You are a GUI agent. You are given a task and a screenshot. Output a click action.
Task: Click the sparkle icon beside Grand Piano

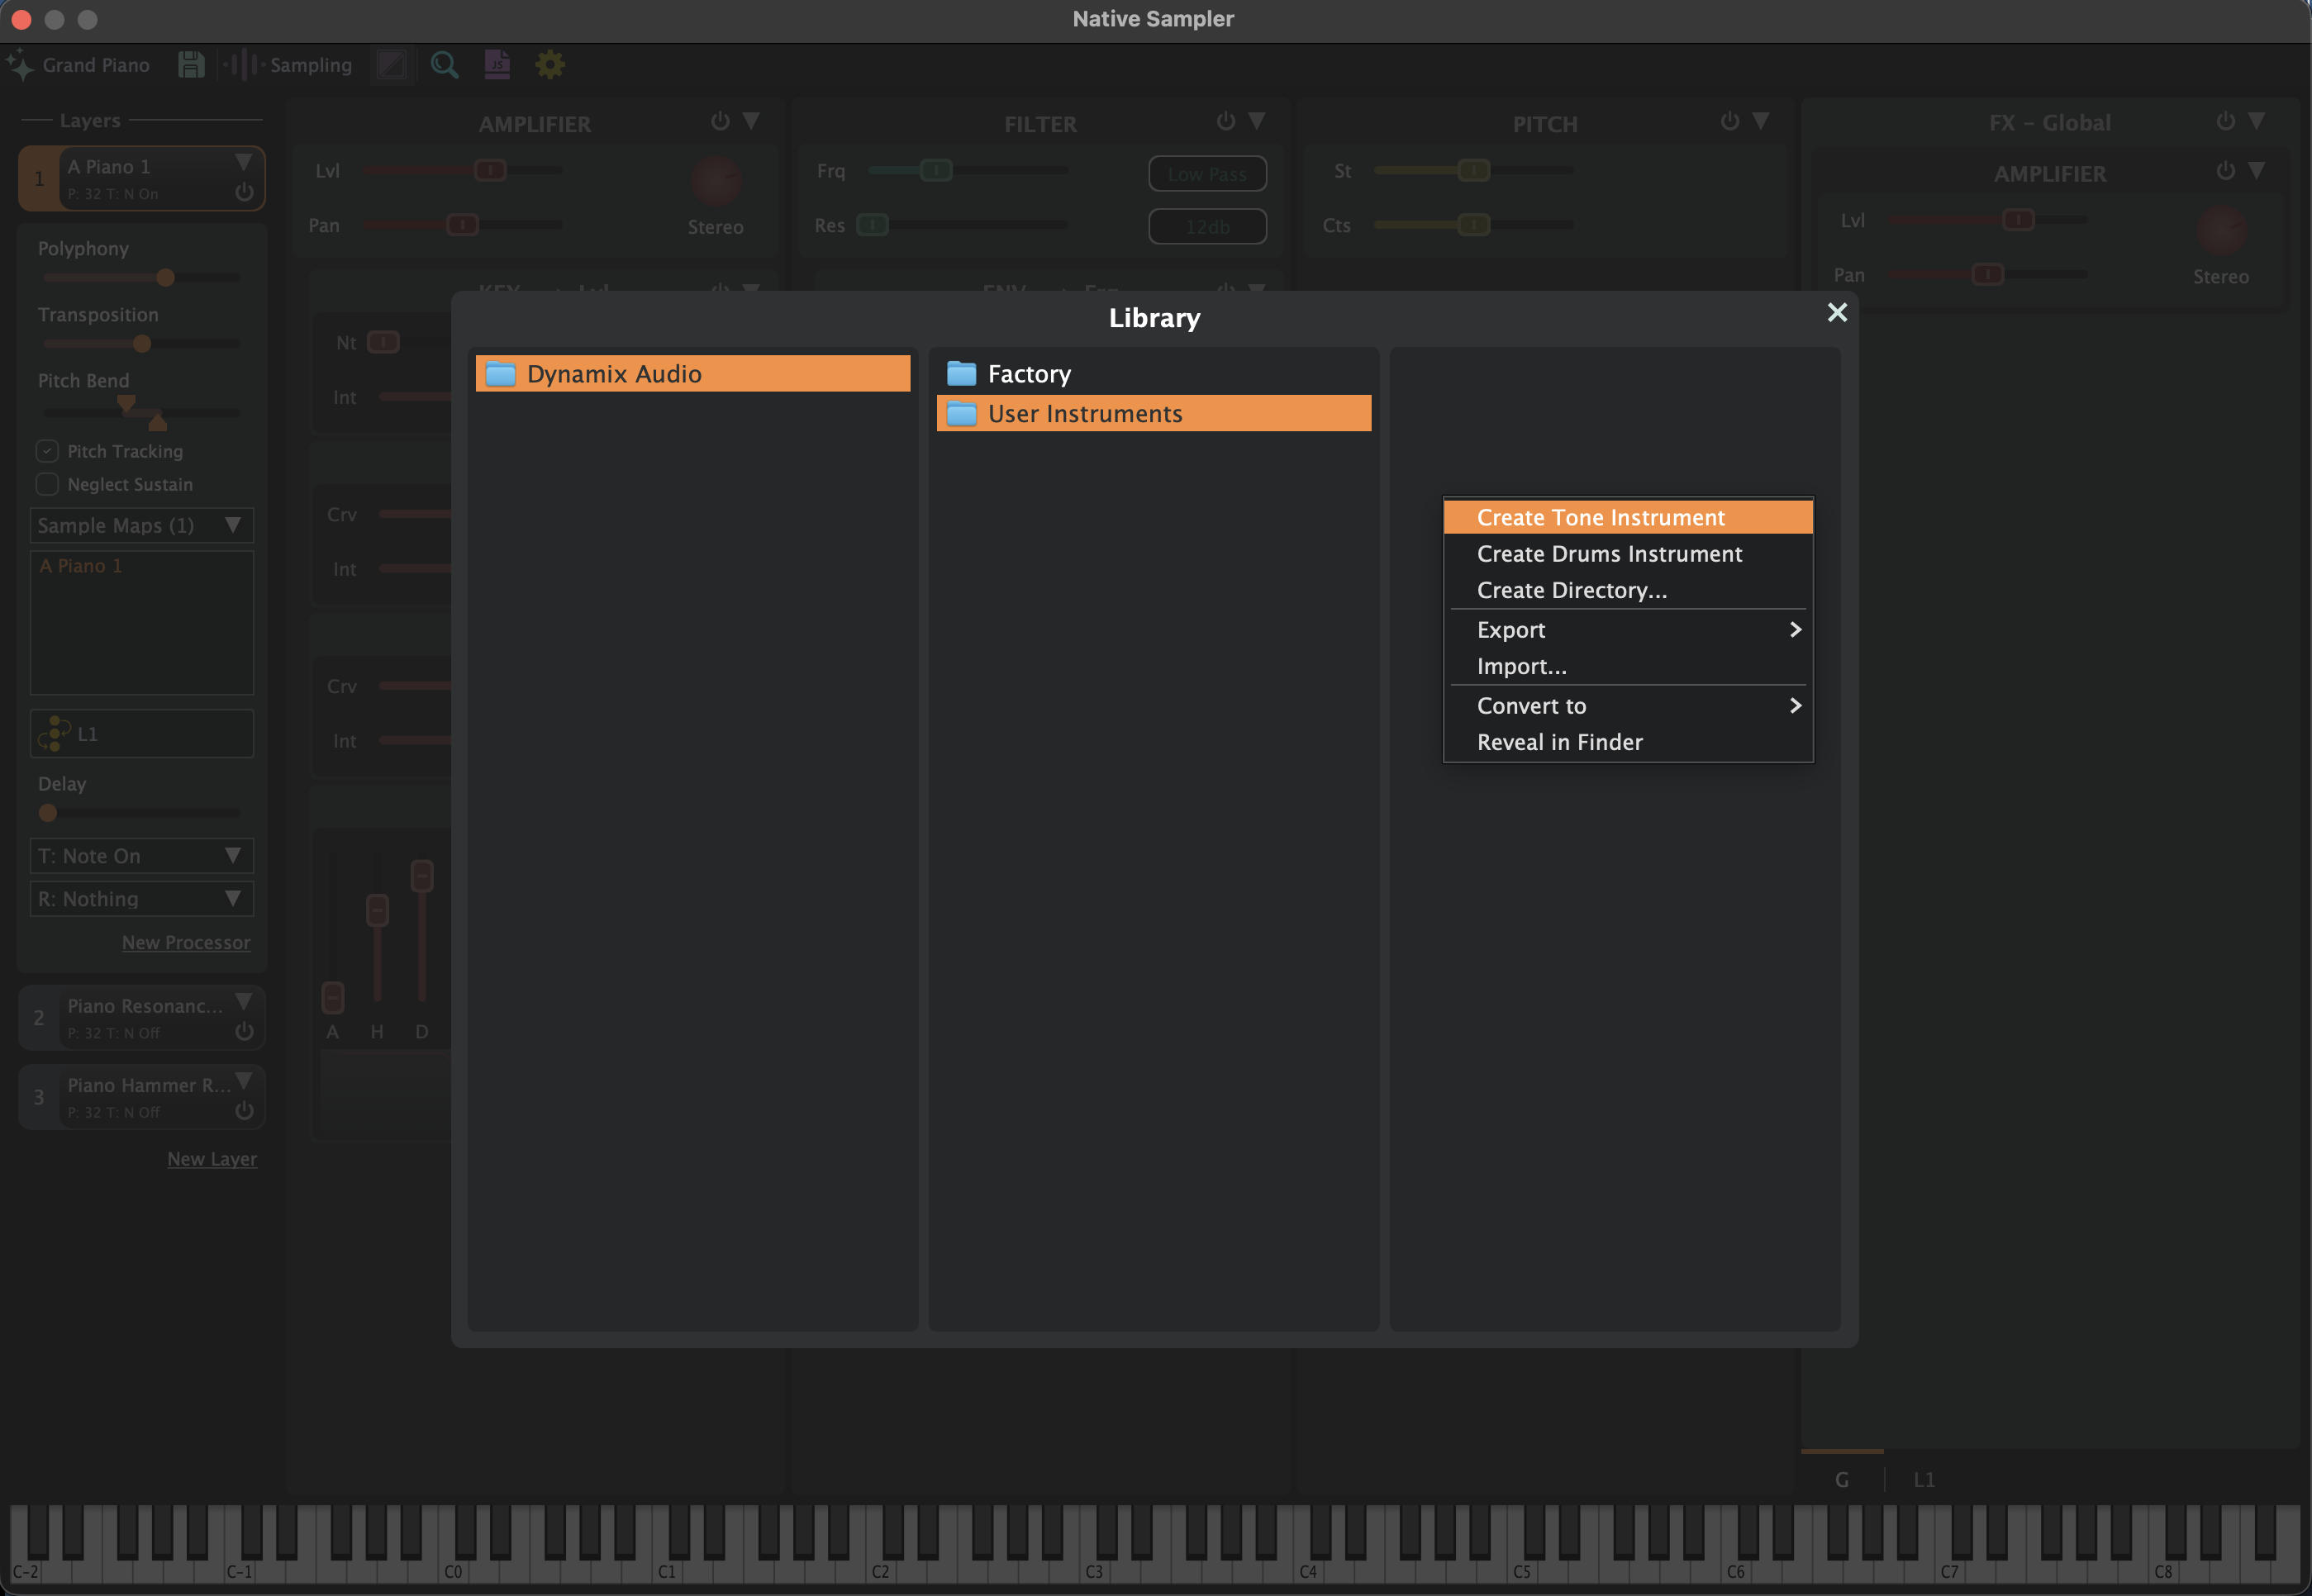click(20, 65)
